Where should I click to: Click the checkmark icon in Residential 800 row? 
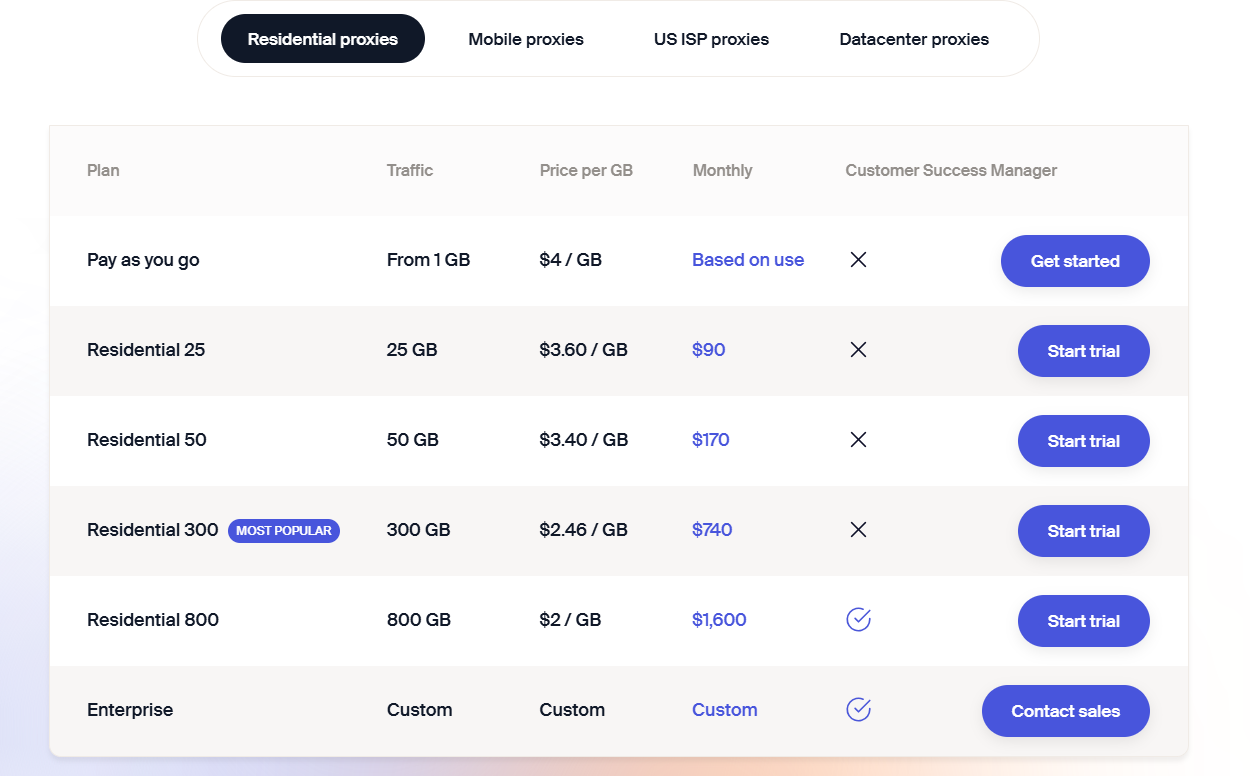click(858, 620)
